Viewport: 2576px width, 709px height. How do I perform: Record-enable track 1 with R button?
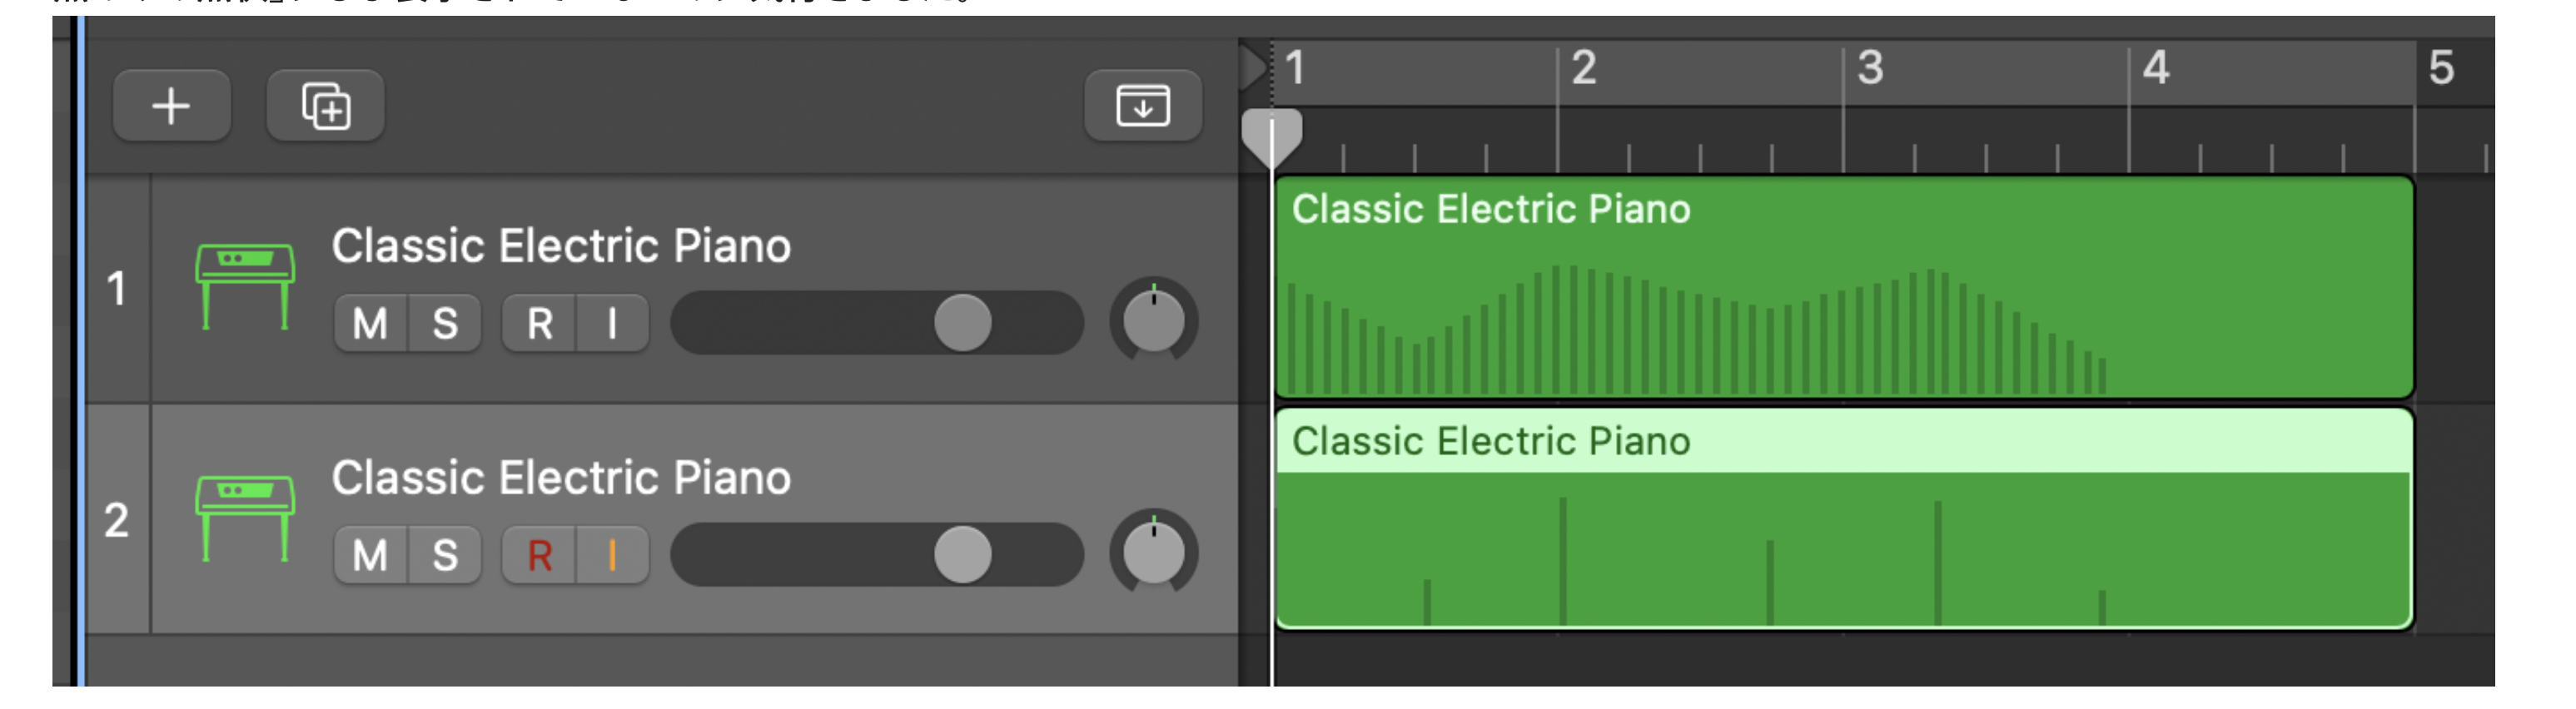pyautogui.click(x=540, y=323)
